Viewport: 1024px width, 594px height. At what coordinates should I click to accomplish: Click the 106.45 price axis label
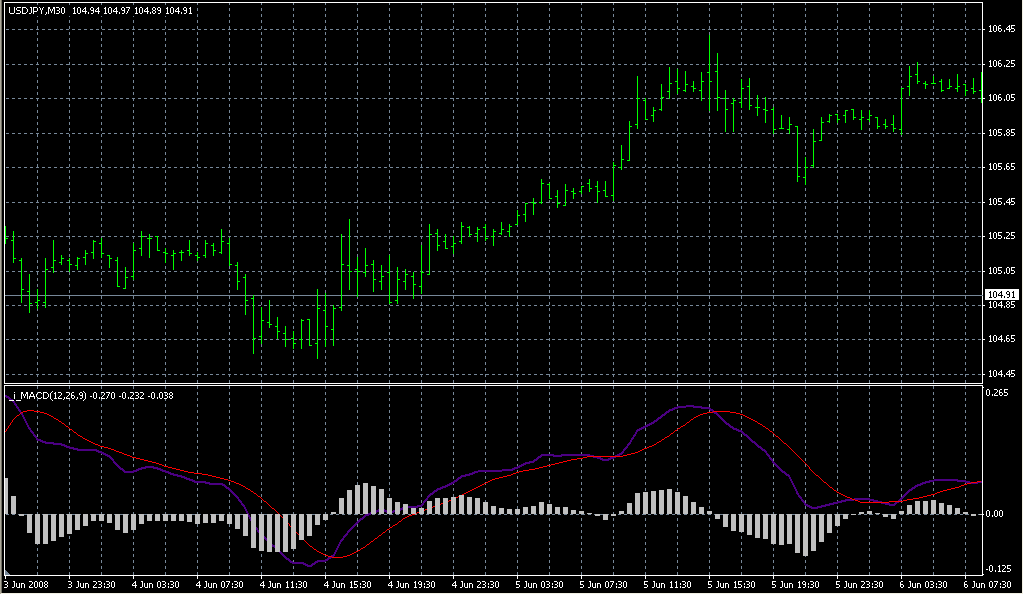coord(1001,29)
